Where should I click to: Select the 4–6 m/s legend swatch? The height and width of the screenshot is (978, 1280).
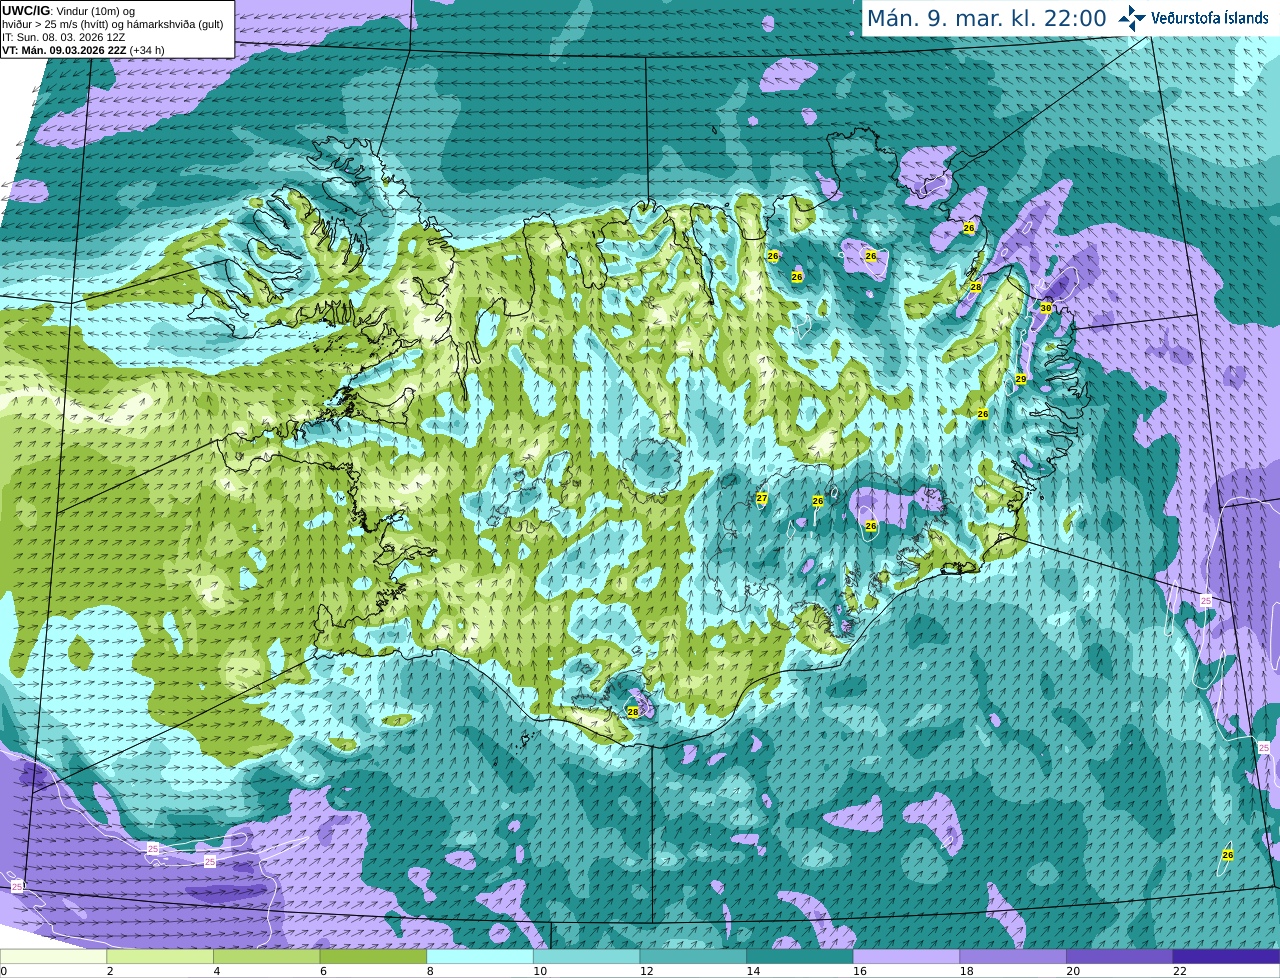[x=266, y=956]
